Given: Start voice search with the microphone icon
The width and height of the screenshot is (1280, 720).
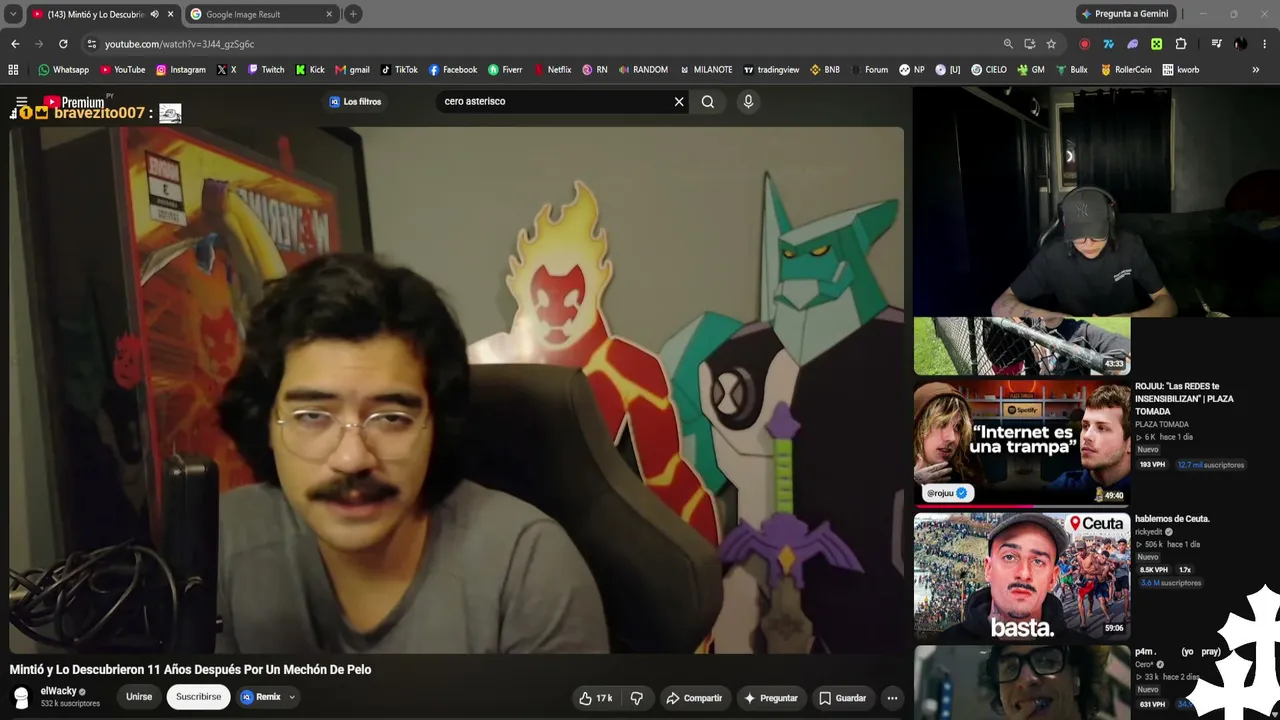Looking at the screenshot, I should (748, 102).
